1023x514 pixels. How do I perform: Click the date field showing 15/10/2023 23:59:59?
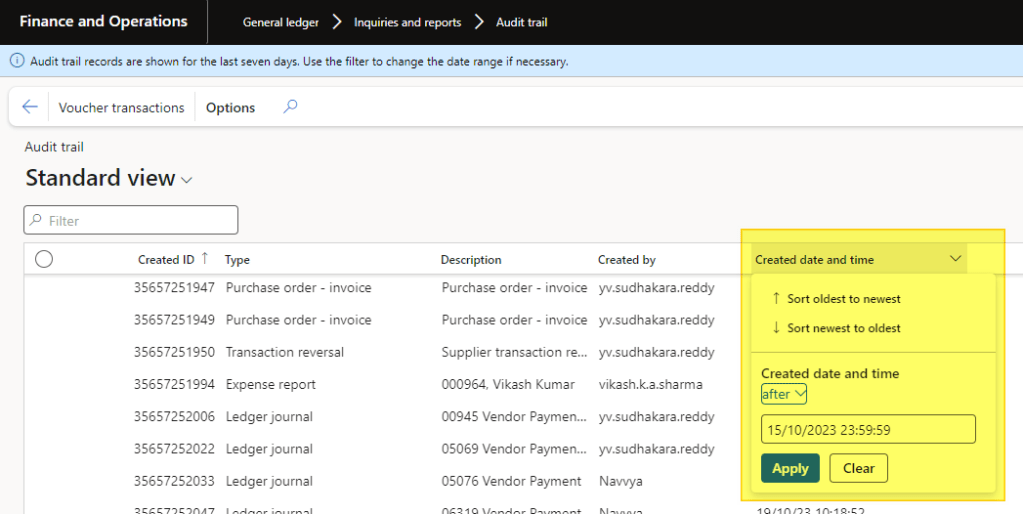867,430
